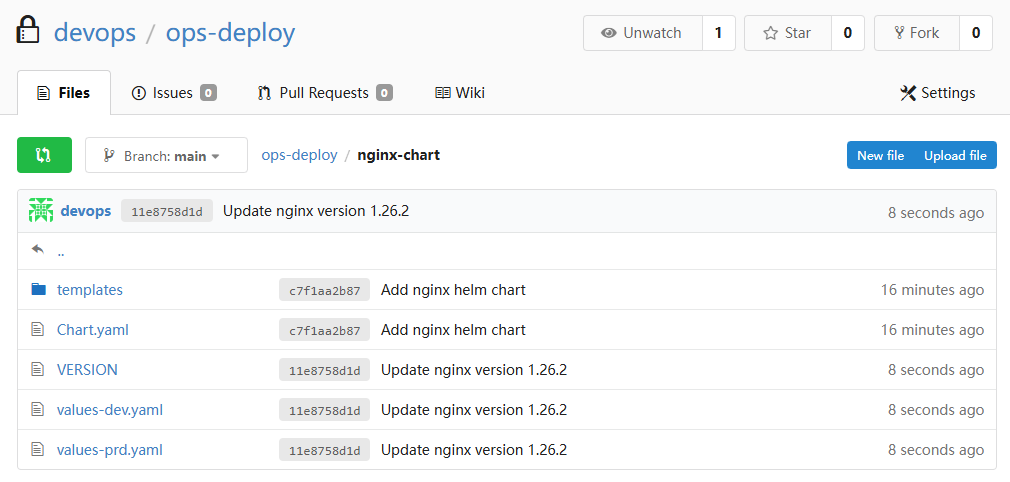Open the values-prd.yaml file
The image size is (1010, 482).
point(110,450)
